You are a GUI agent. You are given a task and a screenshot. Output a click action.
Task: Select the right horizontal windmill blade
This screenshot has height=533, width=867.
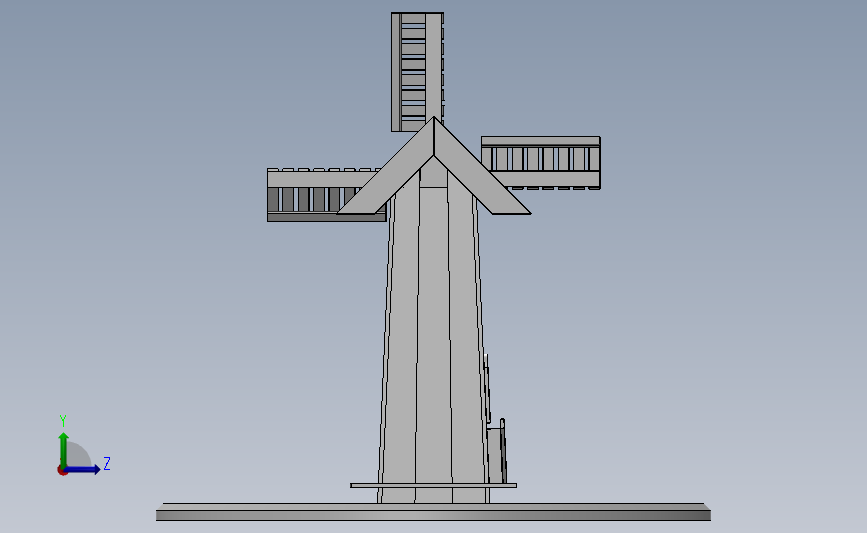click(541, 163)
